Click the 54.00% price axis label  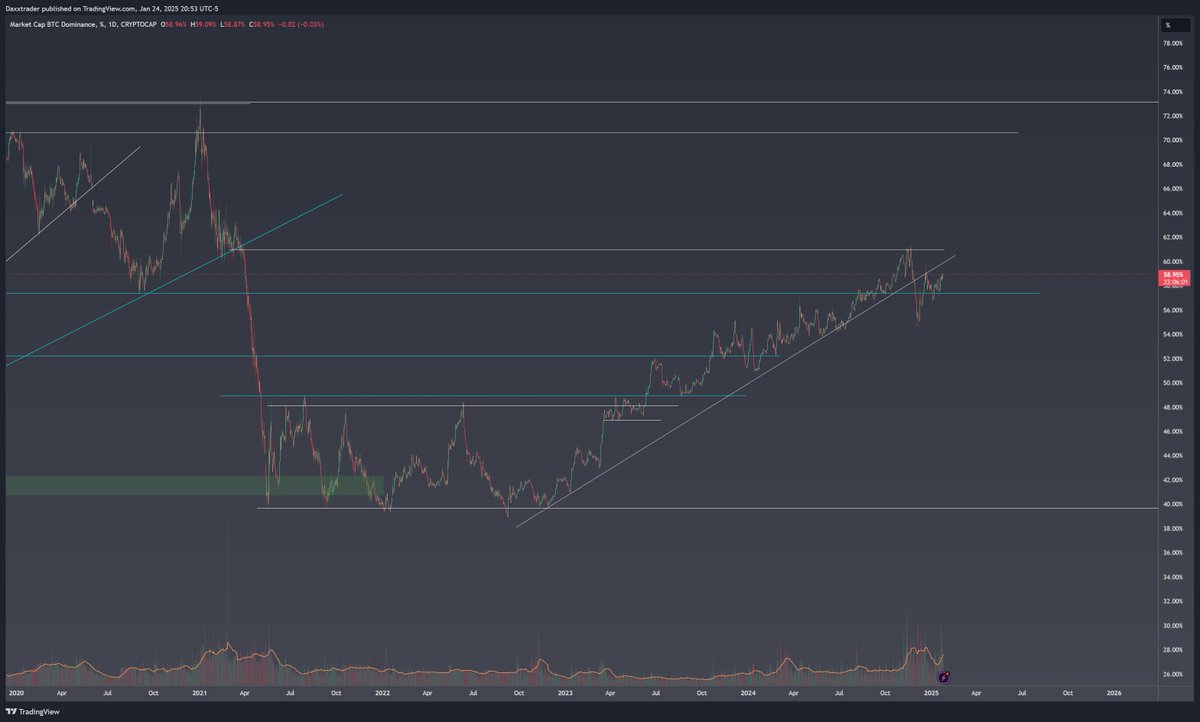click(1172, 335)
